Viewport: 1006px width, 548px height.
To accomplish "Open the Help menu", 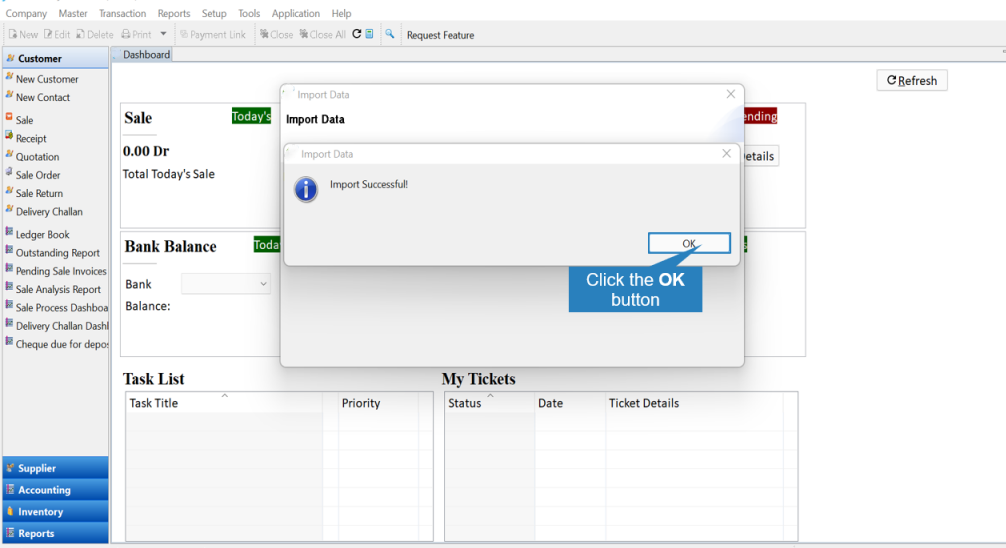I will (x=341, y=13).
